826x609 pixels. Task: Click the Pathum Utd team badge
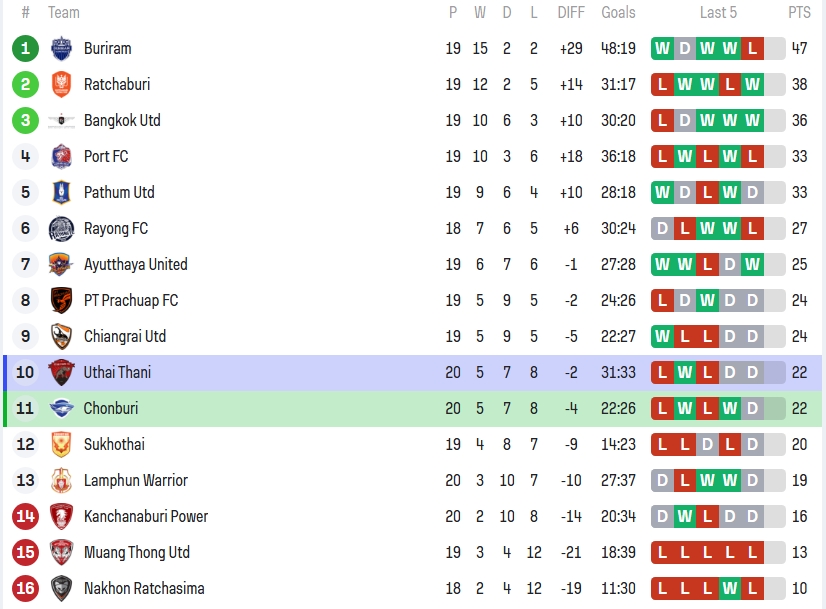tap(61, 193)
